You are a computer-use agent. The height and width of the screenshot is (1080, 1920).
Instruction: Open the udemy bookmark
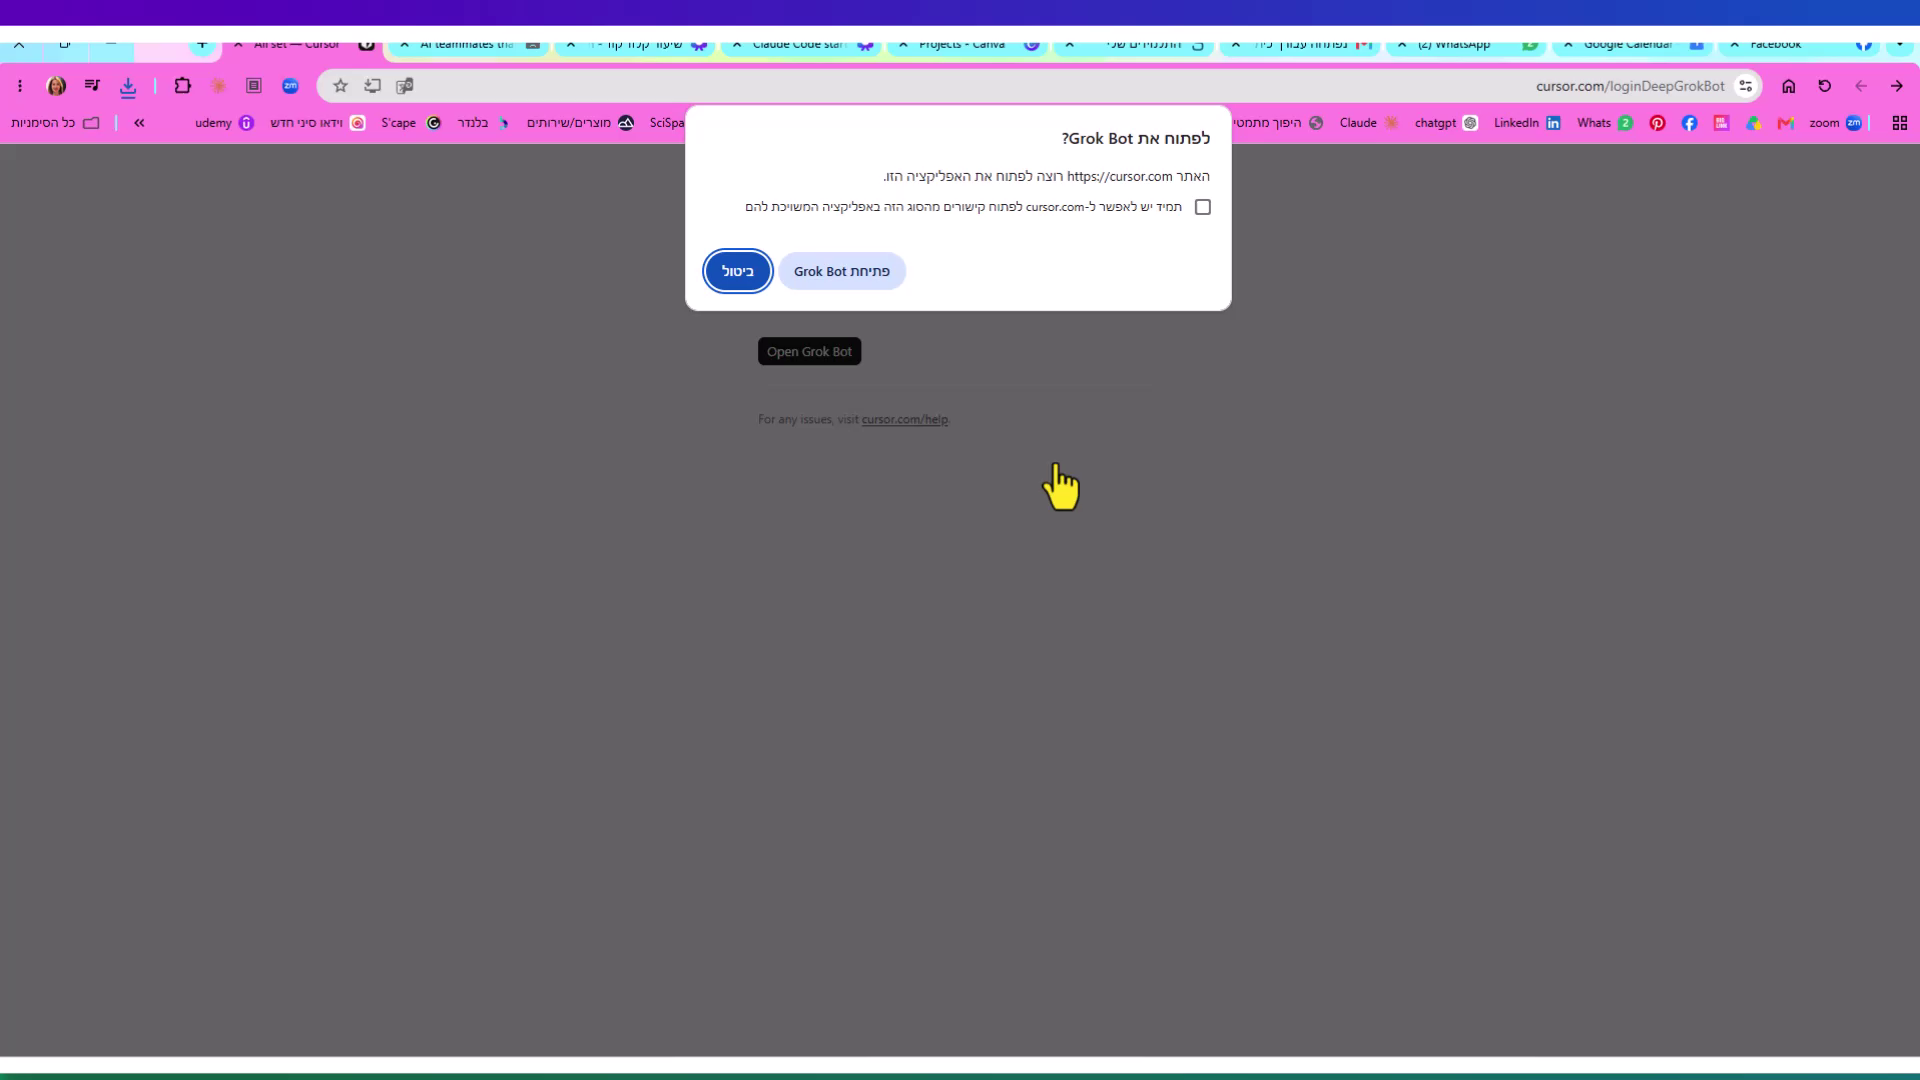(x=225, y=123)
